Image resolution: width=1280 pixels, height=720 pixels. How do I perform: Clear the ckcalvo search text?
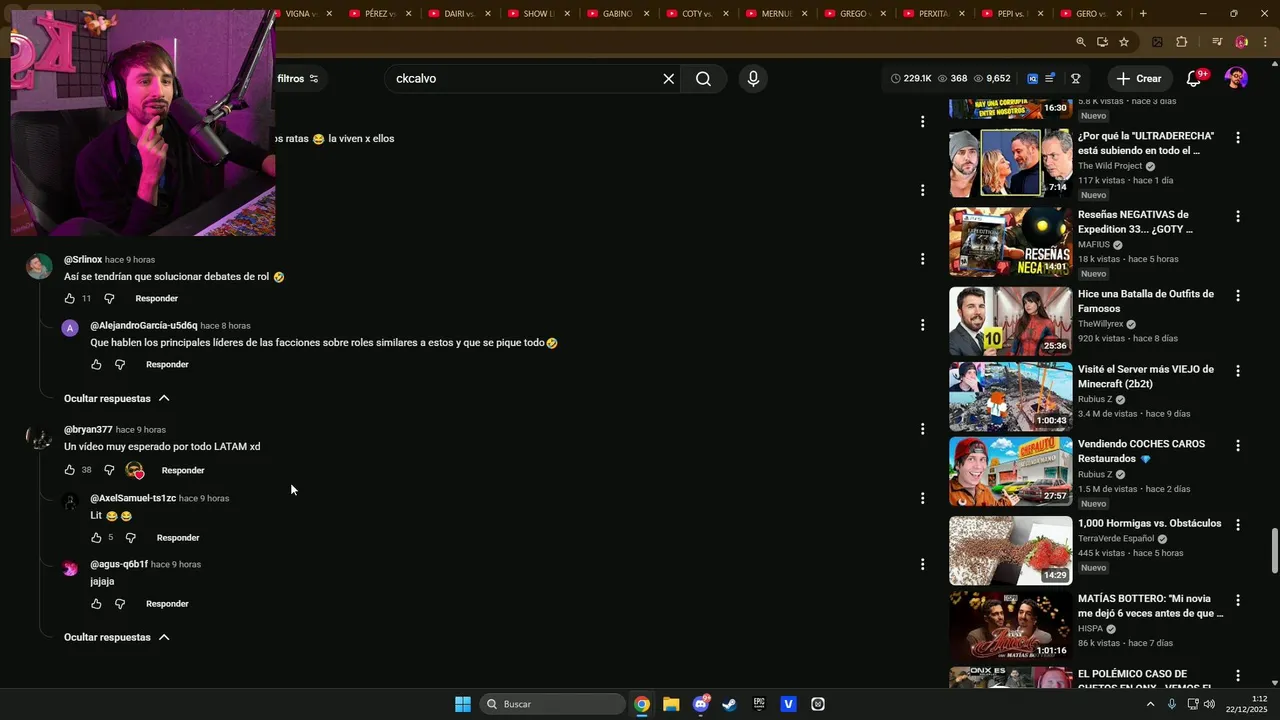point(669,78)
